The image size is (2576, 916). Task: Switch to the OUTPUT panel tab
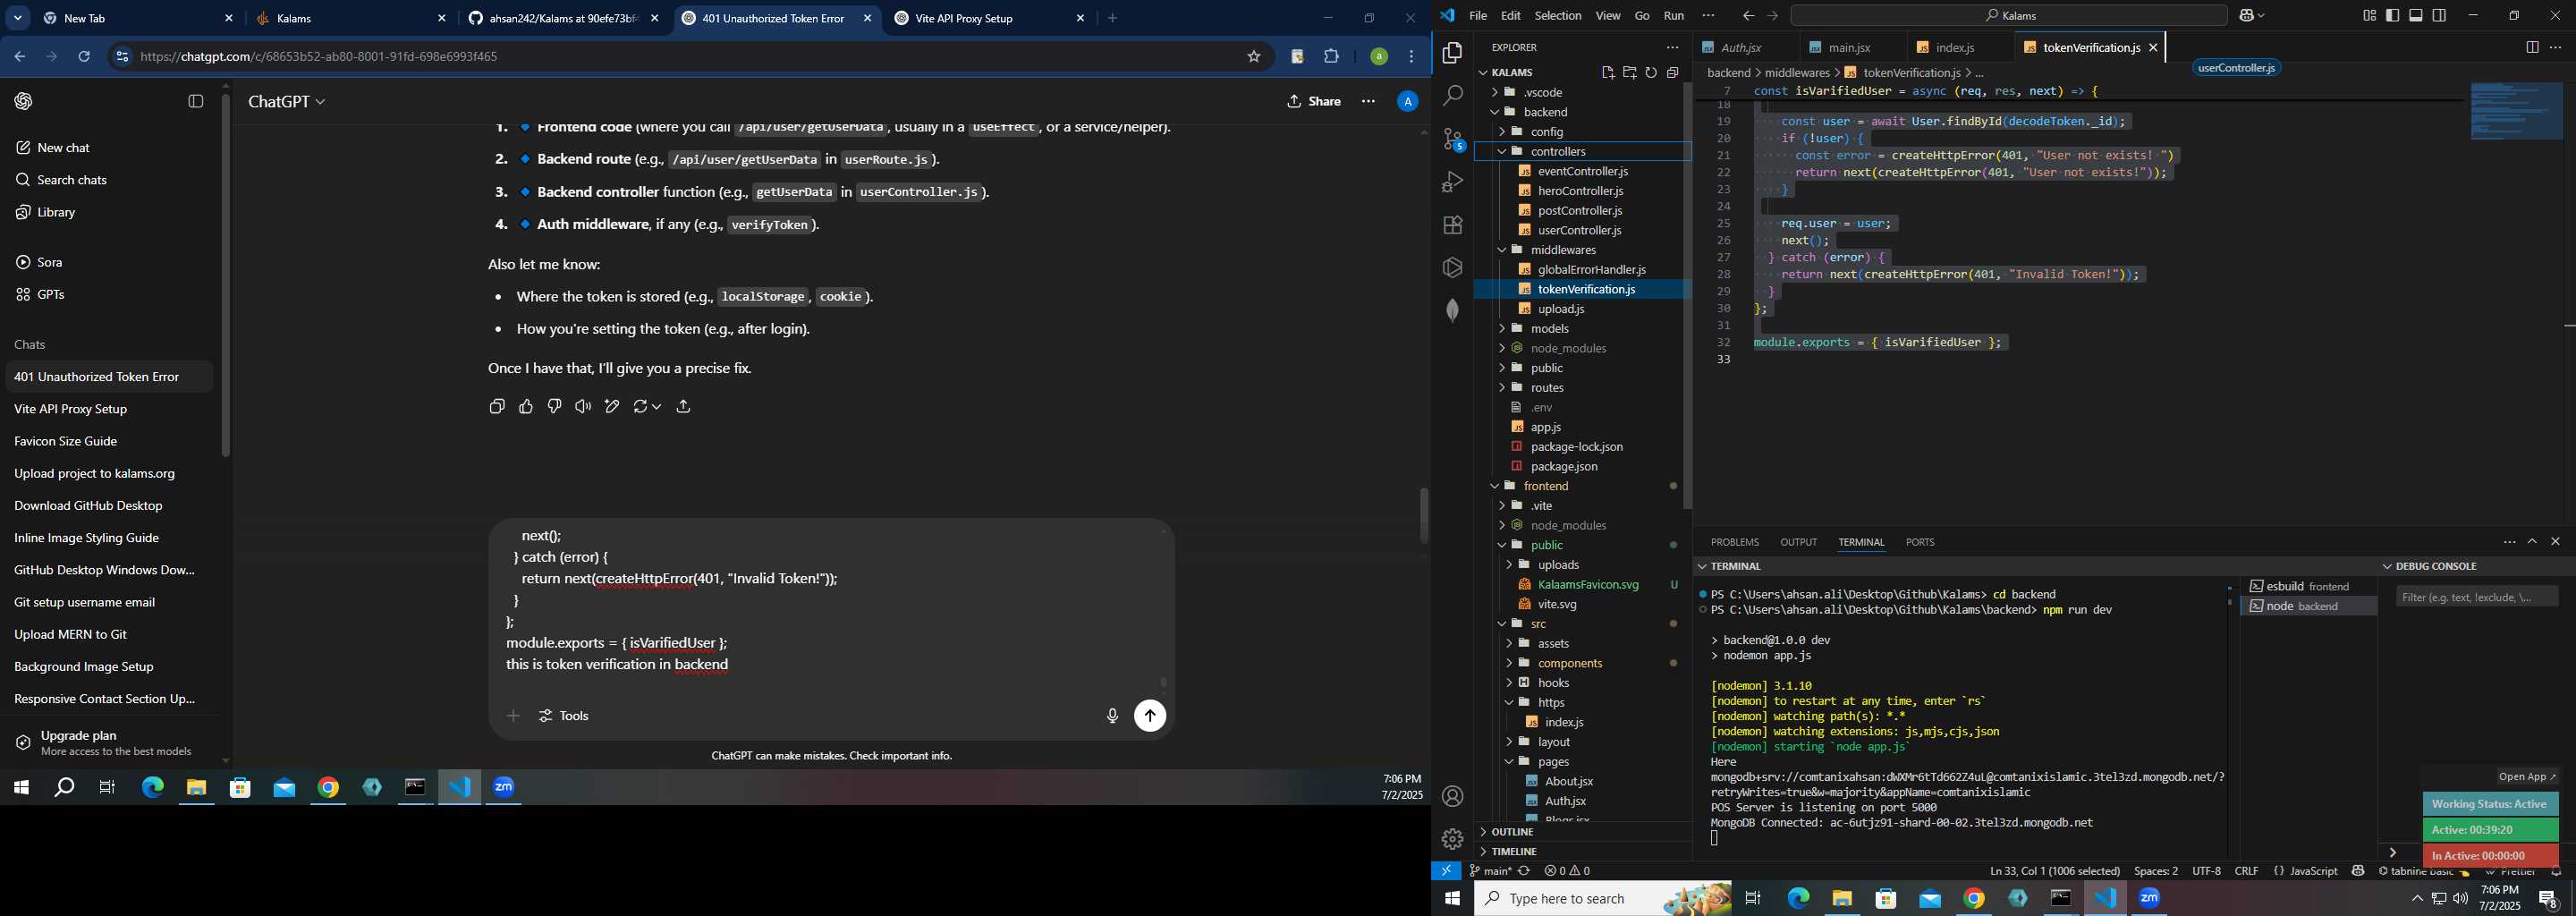[1798, 542]
